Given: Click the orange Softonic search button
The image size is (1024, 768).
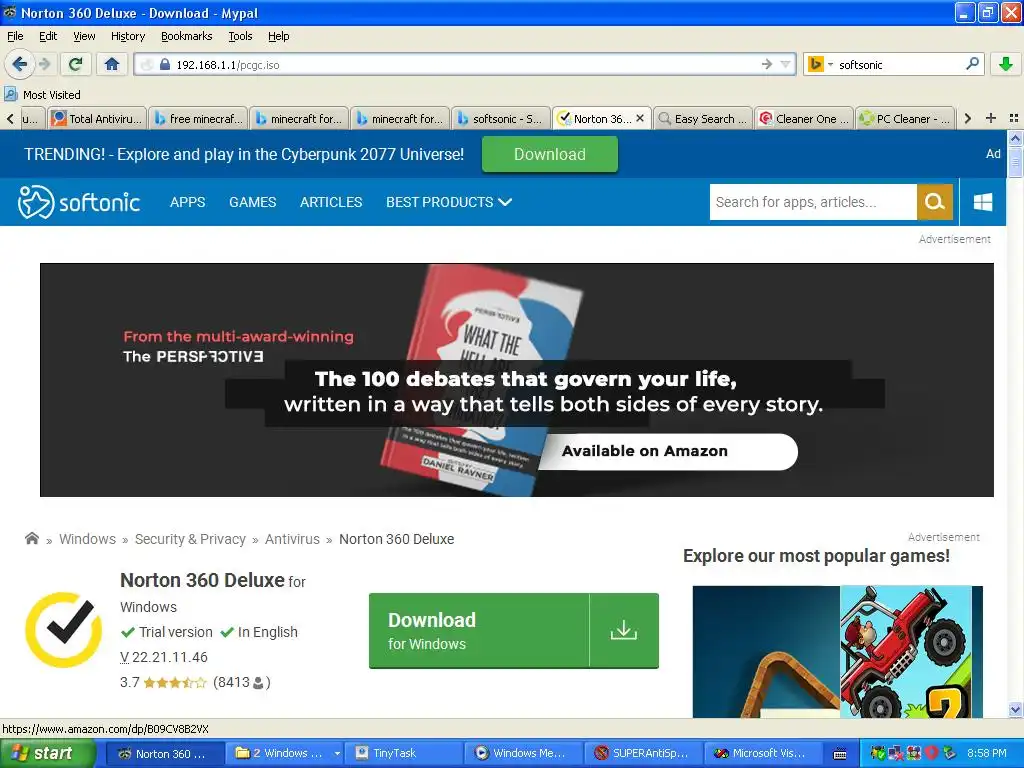Looking at the screenshot, I should point(935,202).
